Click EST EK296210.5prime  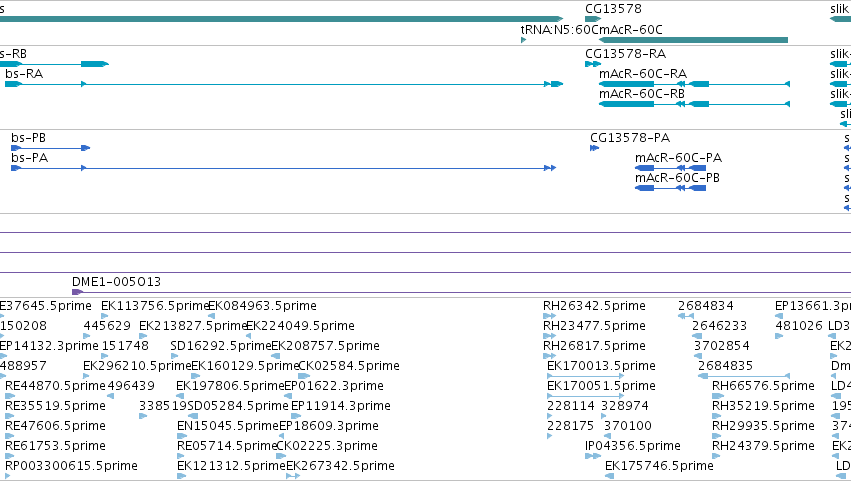[x=137, y=366]
